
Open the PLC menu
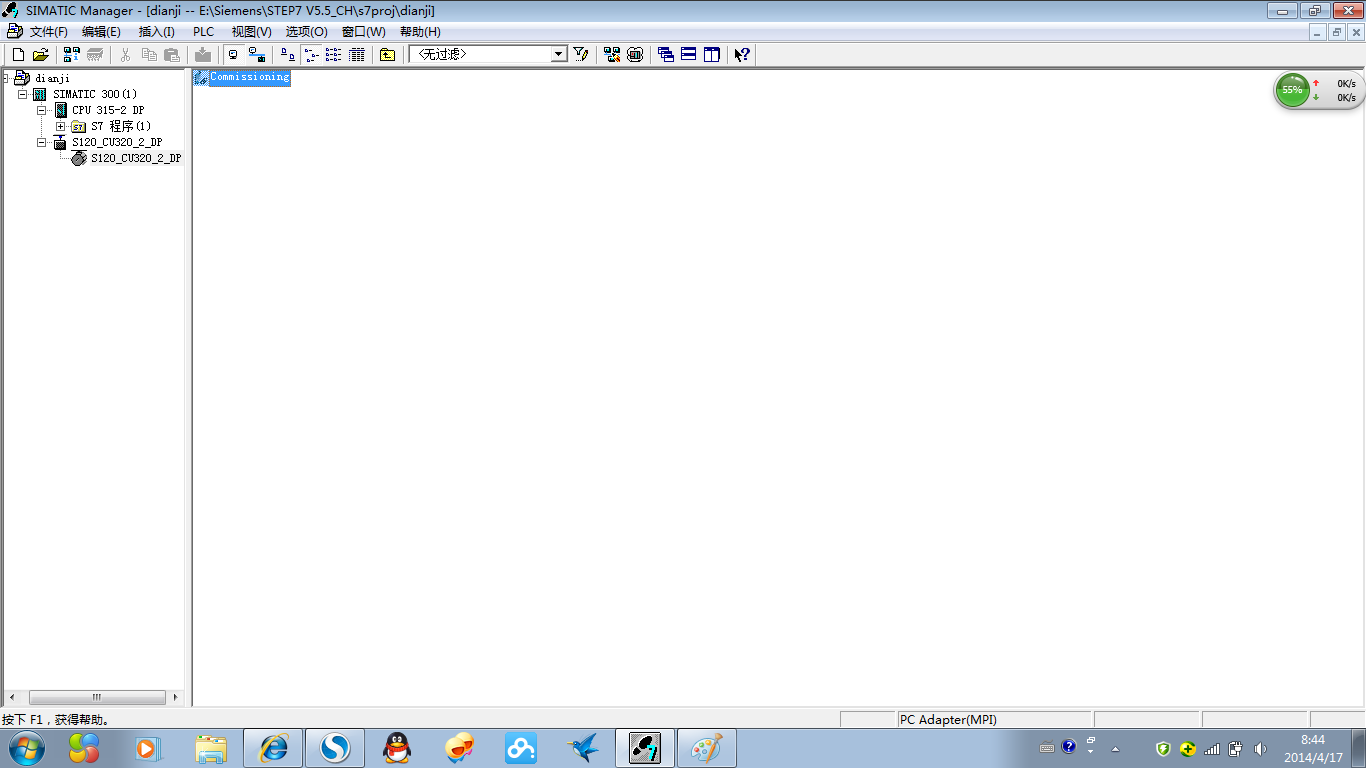tap(203, 32)
